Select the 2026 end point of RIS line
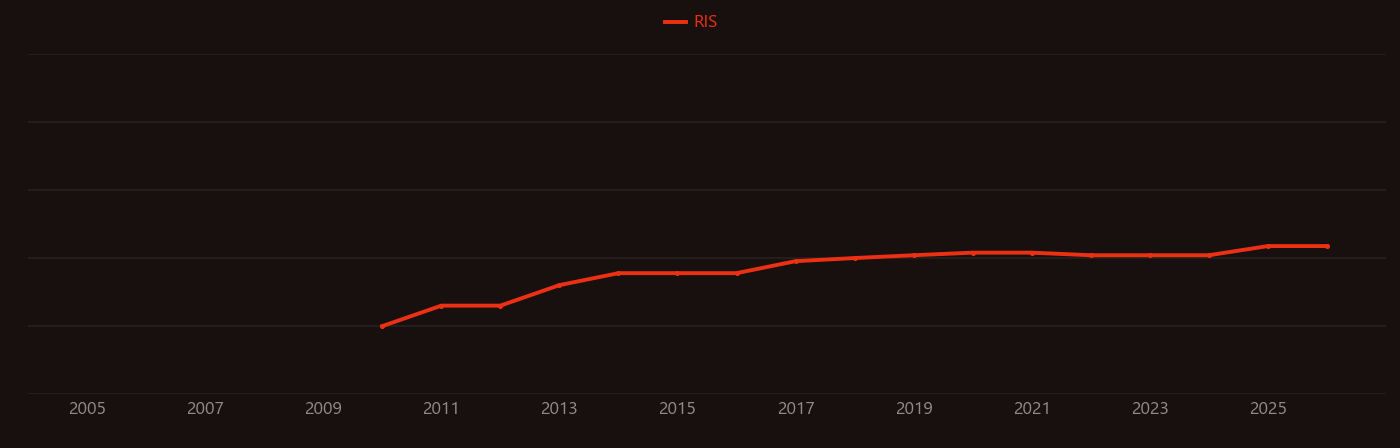 1327,246
